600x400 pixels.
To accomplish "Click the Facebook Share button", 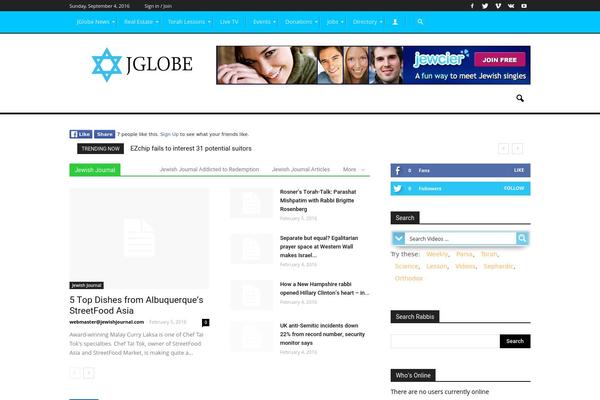I will point(104,134).
